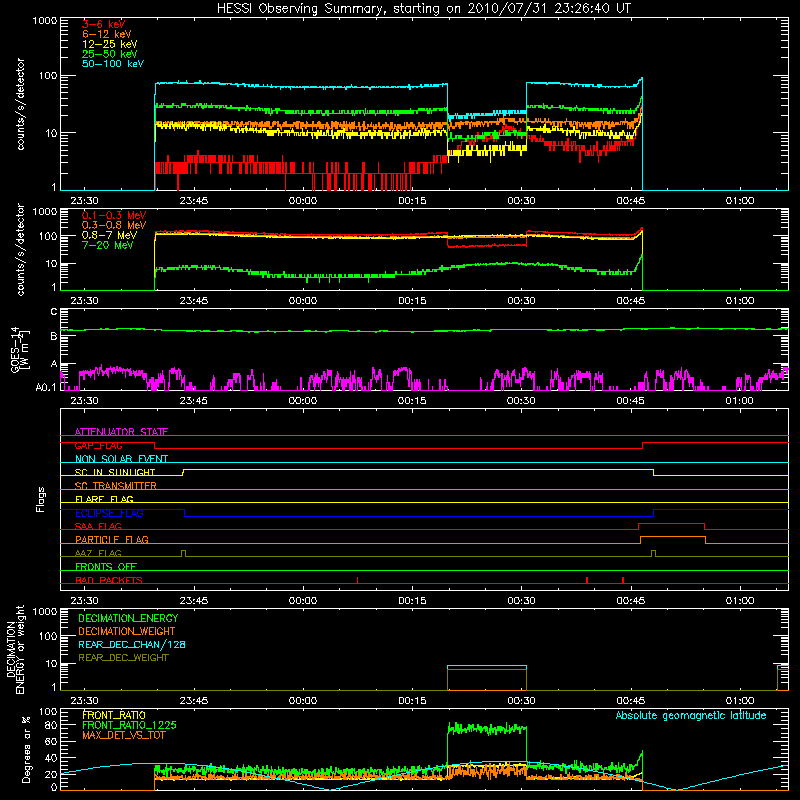Select the 25-50 keV legend label
This screenshot has height=800, width=800.
tap(110, 54)
